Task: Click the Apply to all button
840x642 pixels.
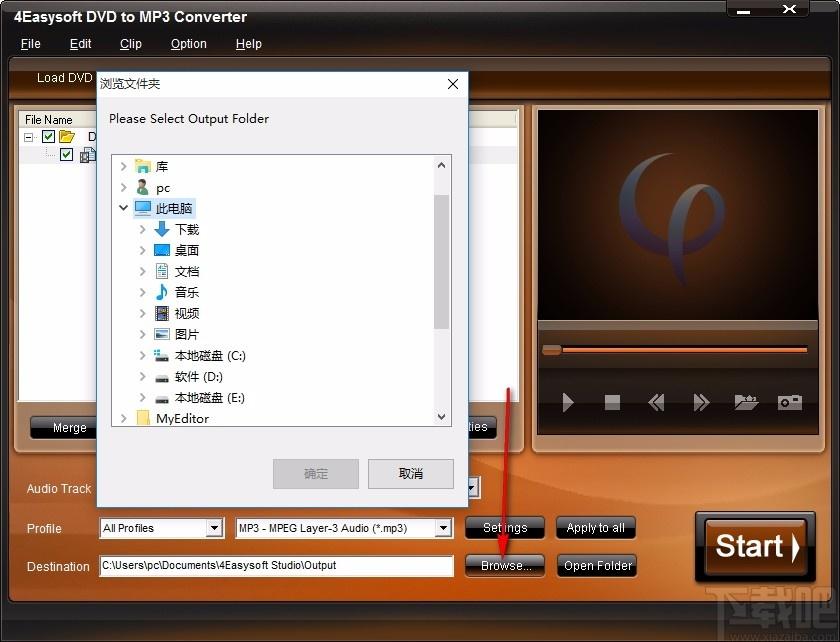Action: click(596, 528)
